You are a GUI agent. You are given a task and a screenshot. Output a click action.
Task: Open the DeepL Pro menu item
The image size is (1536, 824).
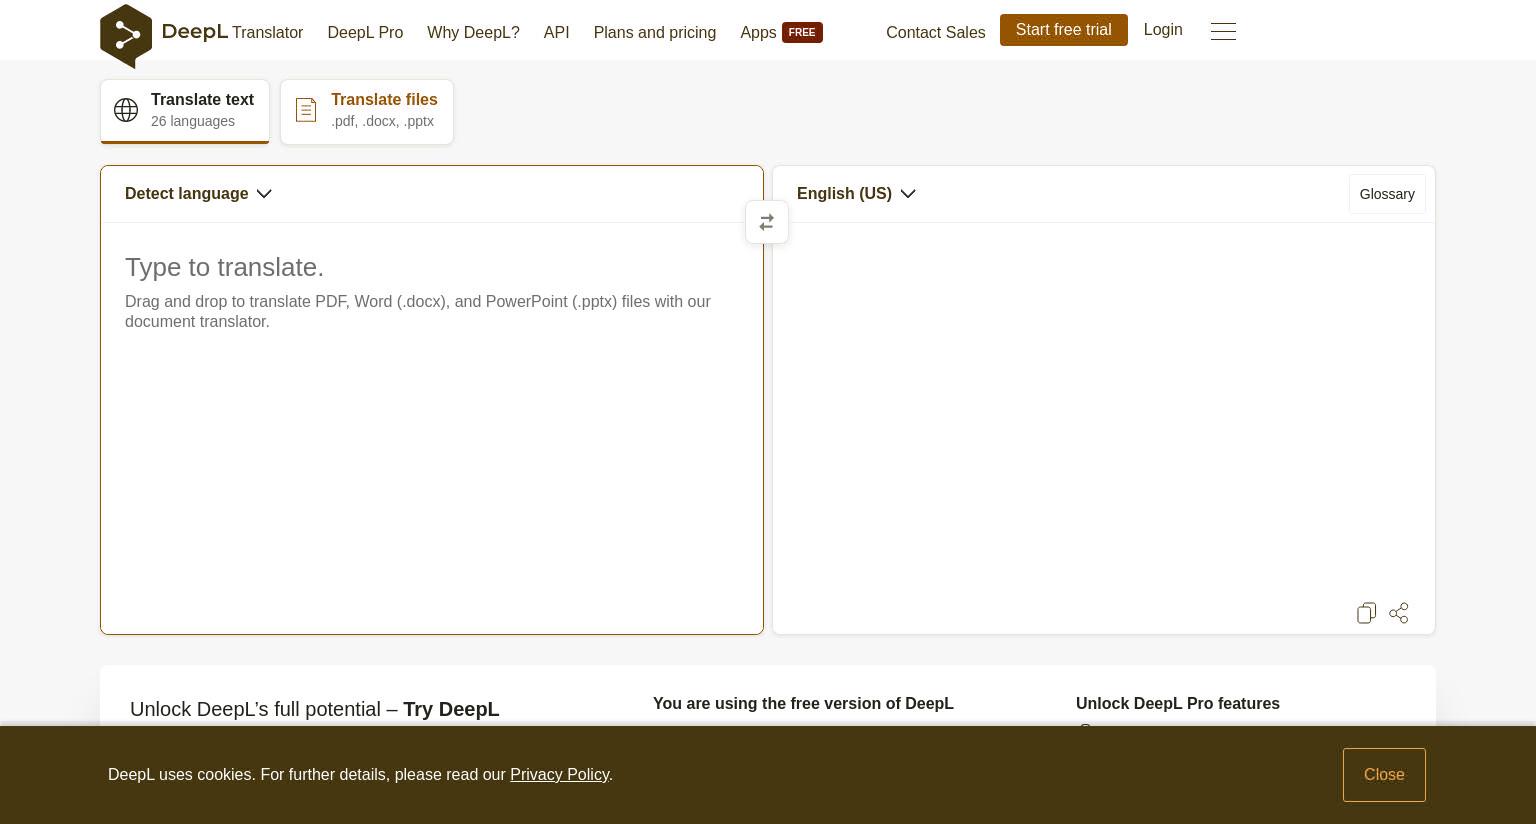tap(365, 33)
